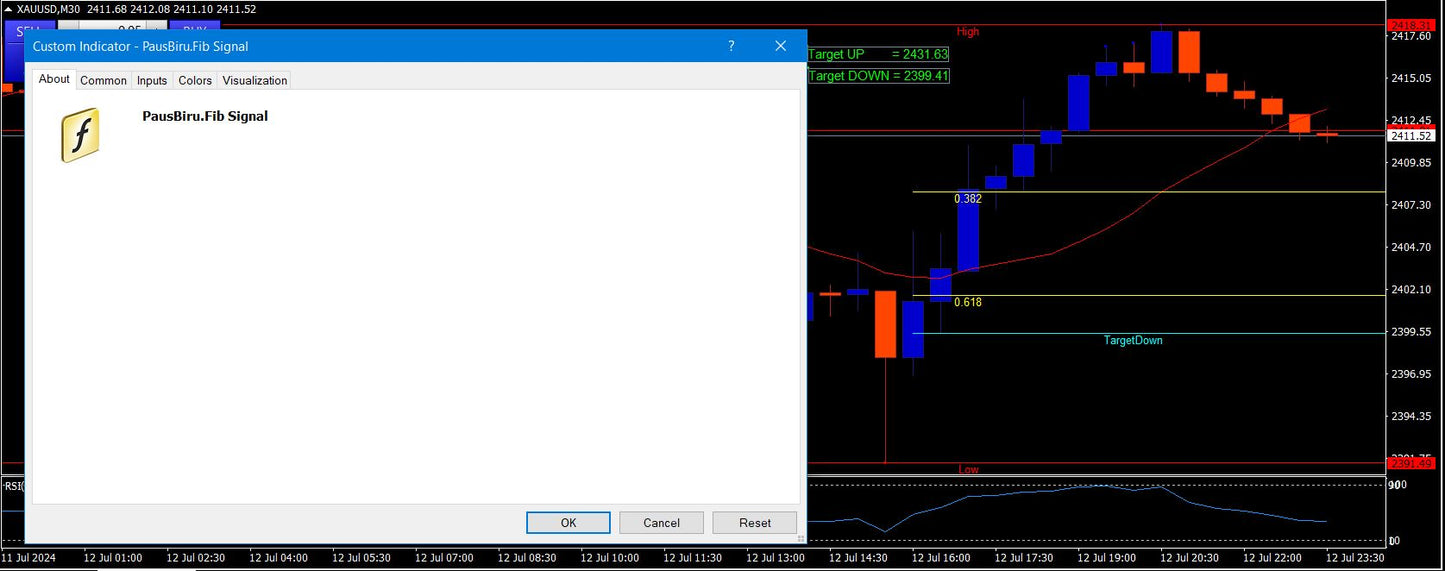This screenshot has width=1445, height=571.
Task: Click the Cancel button
Action: pos(661,522)
